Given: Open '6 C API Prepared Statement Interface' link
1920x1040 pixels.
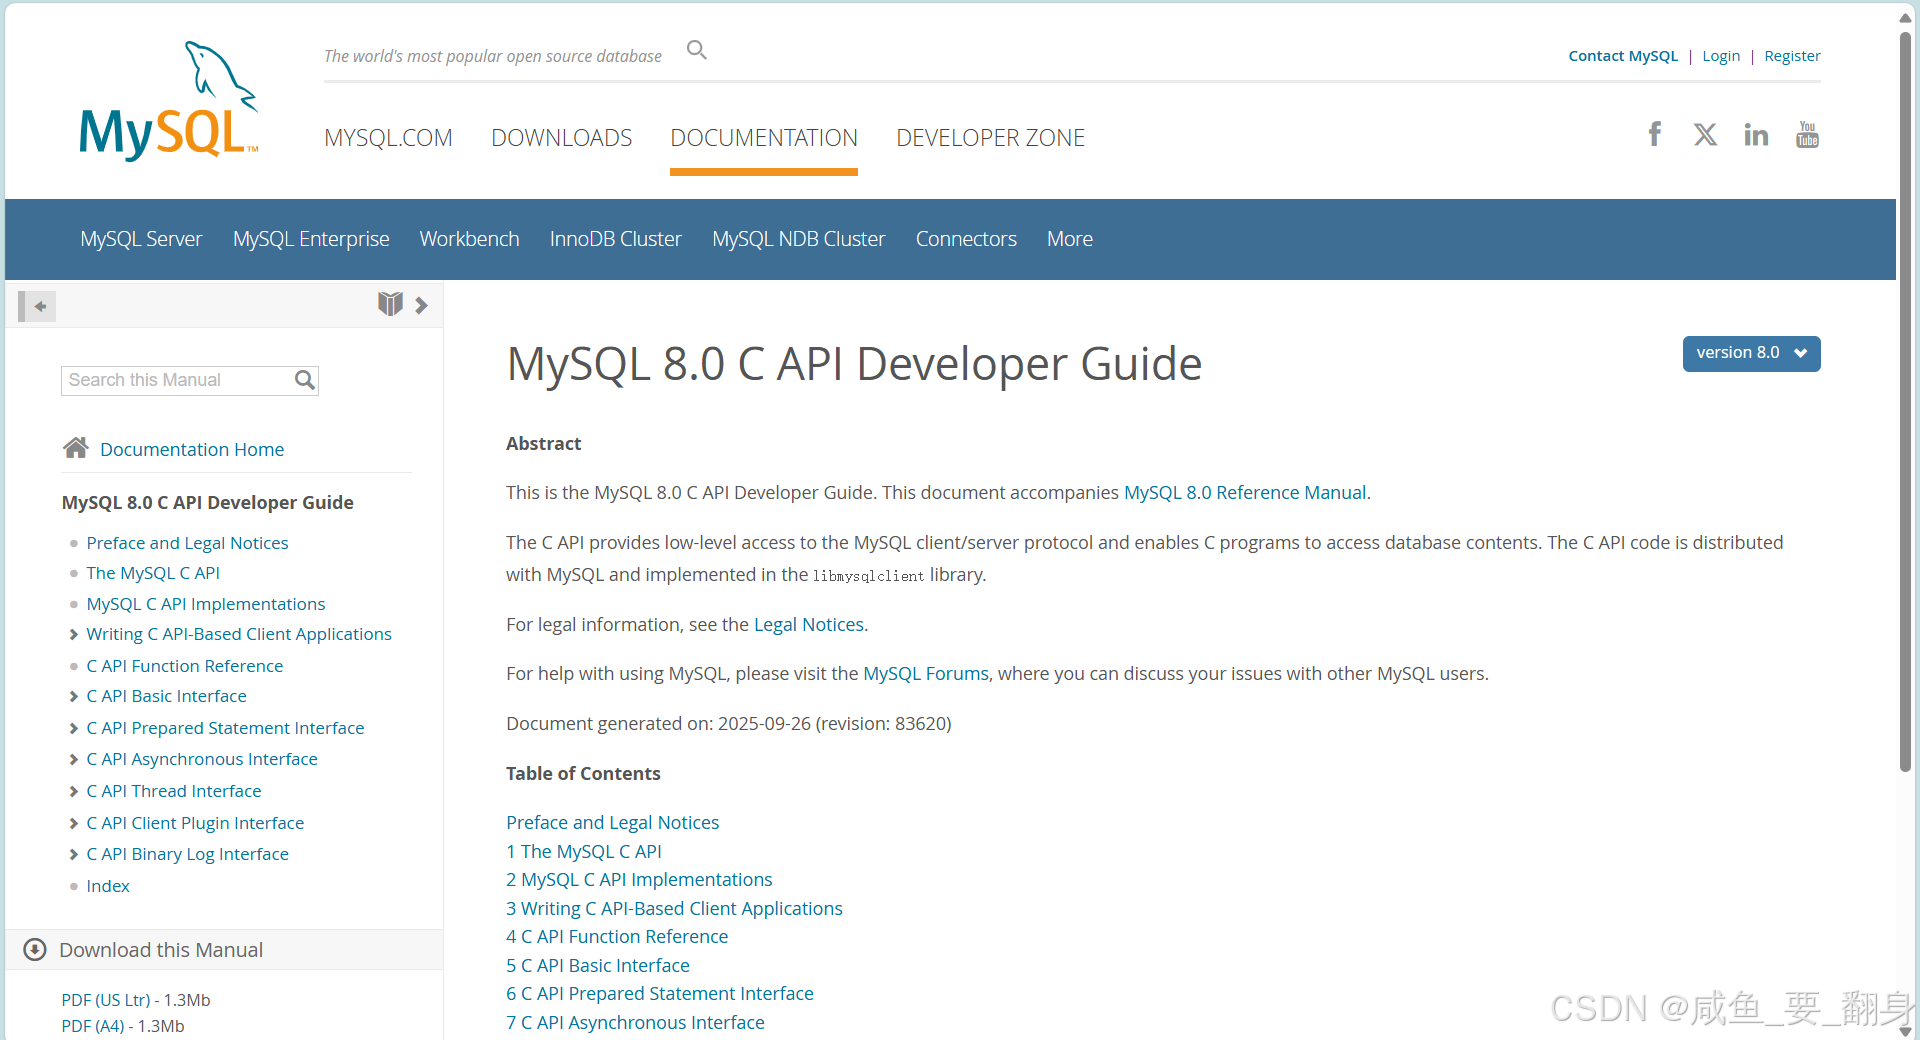Looking at the screenshot, I should (x=660, y=994).
